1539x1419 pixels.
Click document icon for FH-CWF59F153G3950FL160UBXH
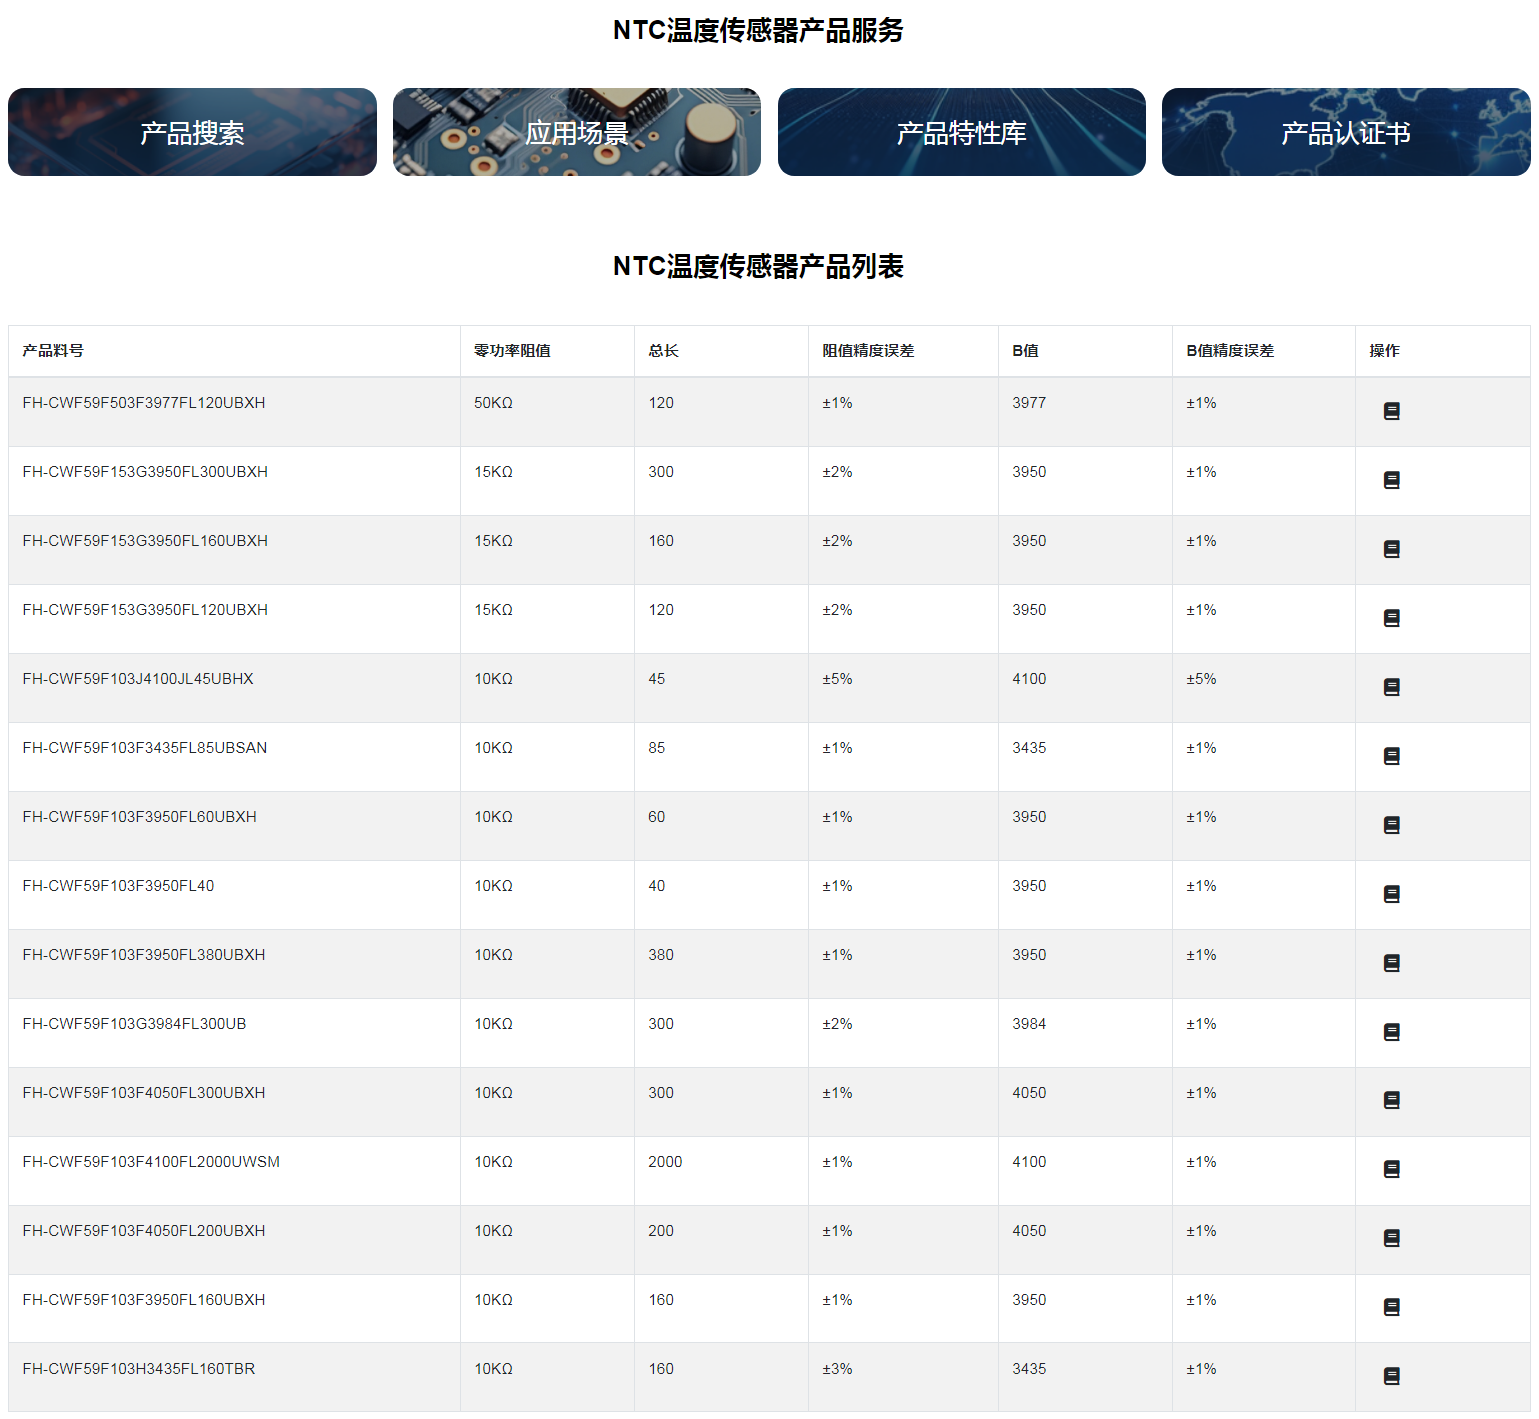(1391, 549)
